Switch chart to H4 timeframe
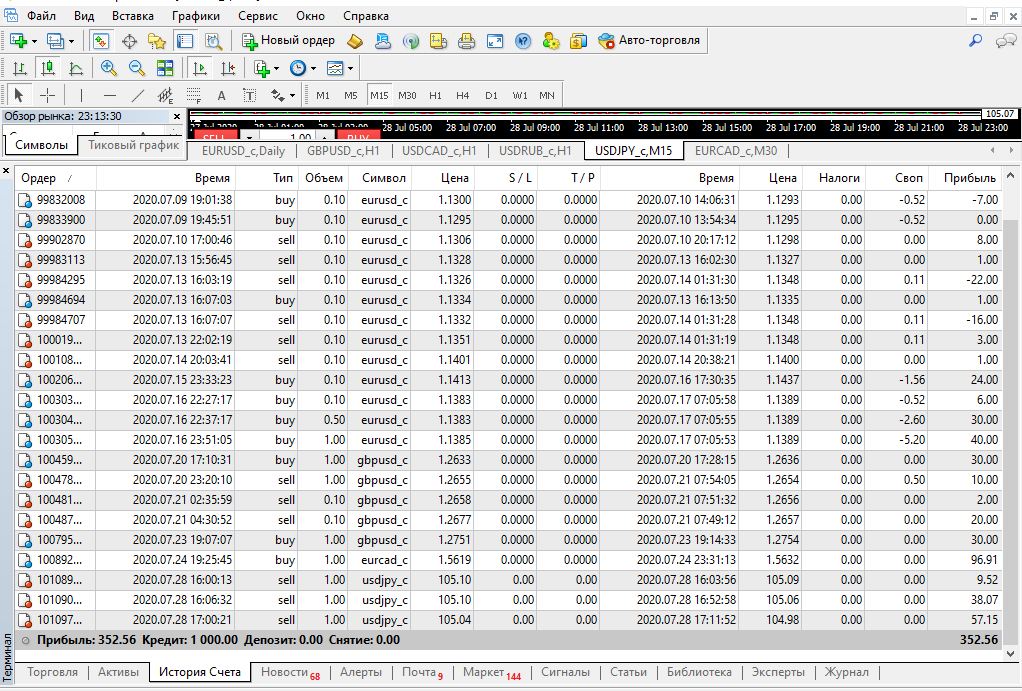Viewport: 1022px width, 691px height. pos(462,95)
